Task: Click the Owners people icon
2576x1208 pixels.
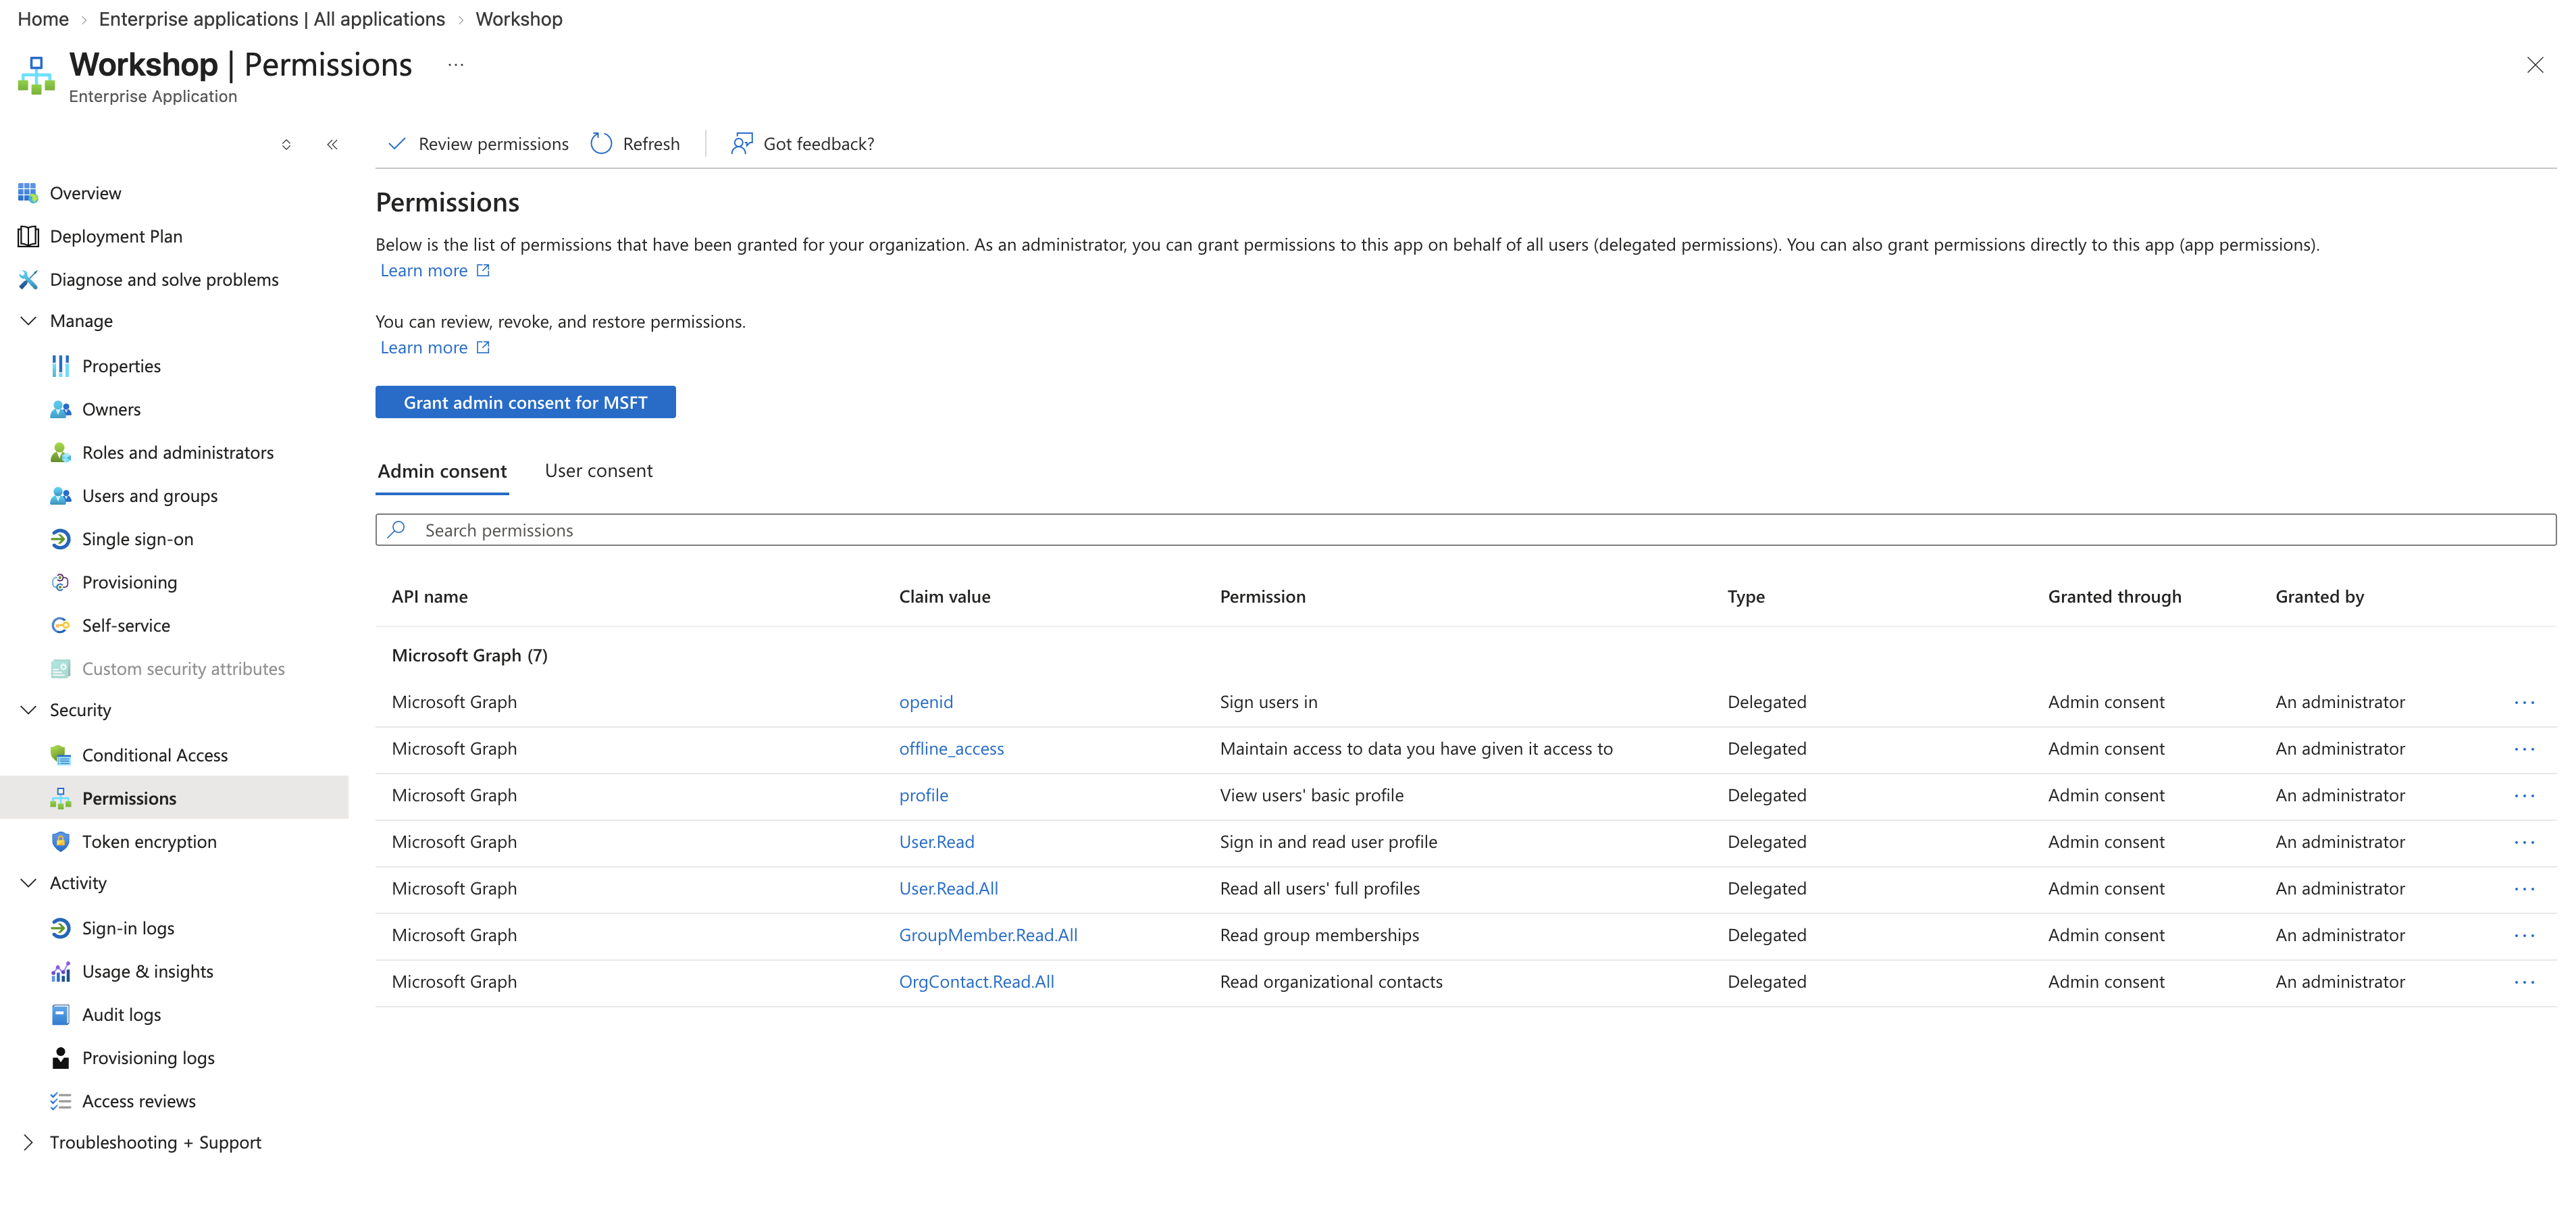Action: [61, 409]
